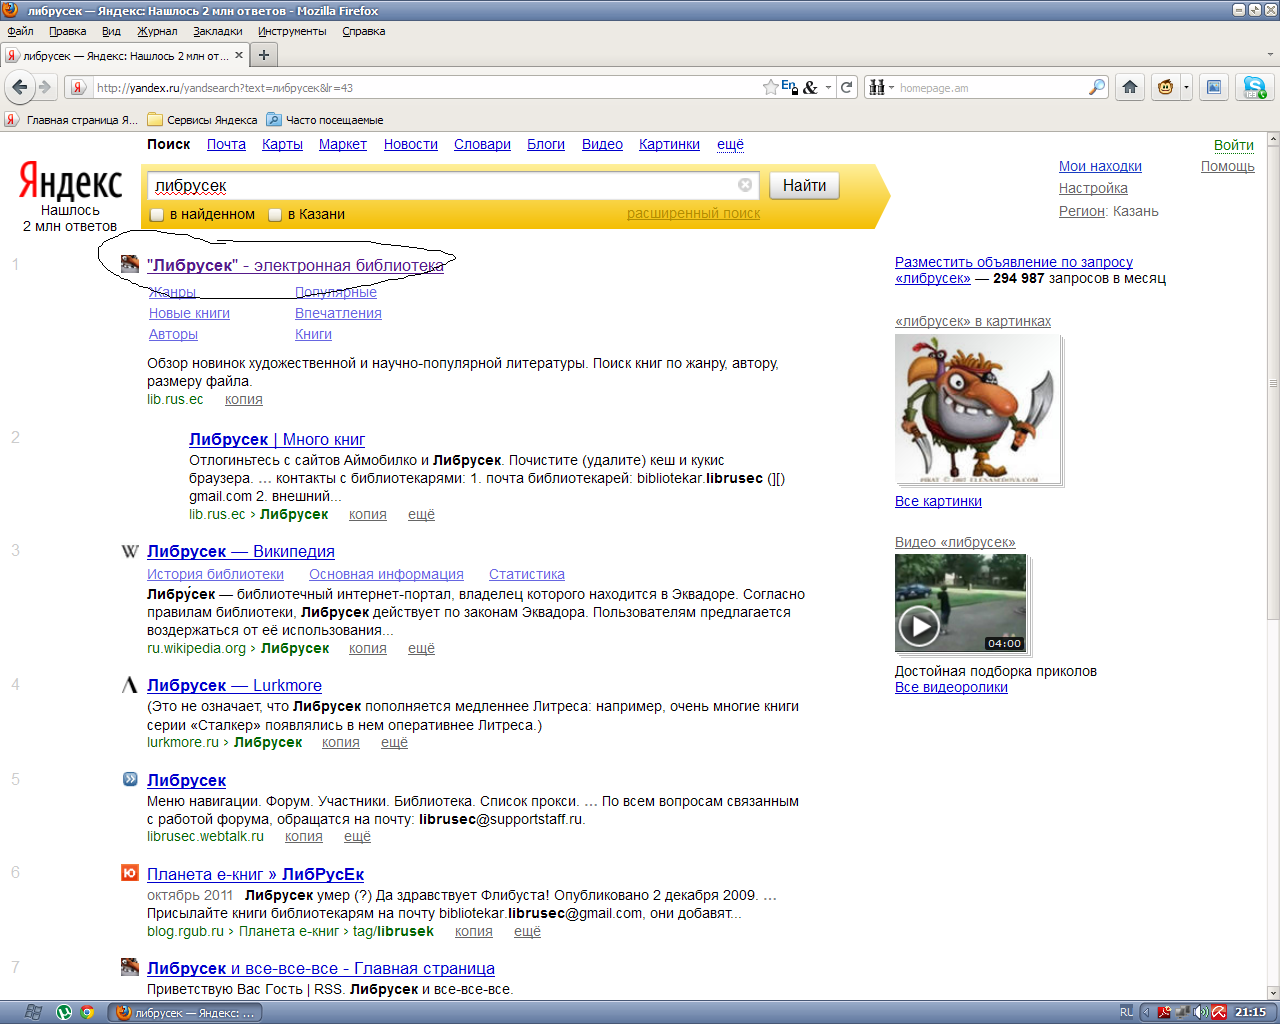This screenshot has height=1024, width=1280.
Task: Tick the "в найденном" checkbox
Action: (157, 214)
